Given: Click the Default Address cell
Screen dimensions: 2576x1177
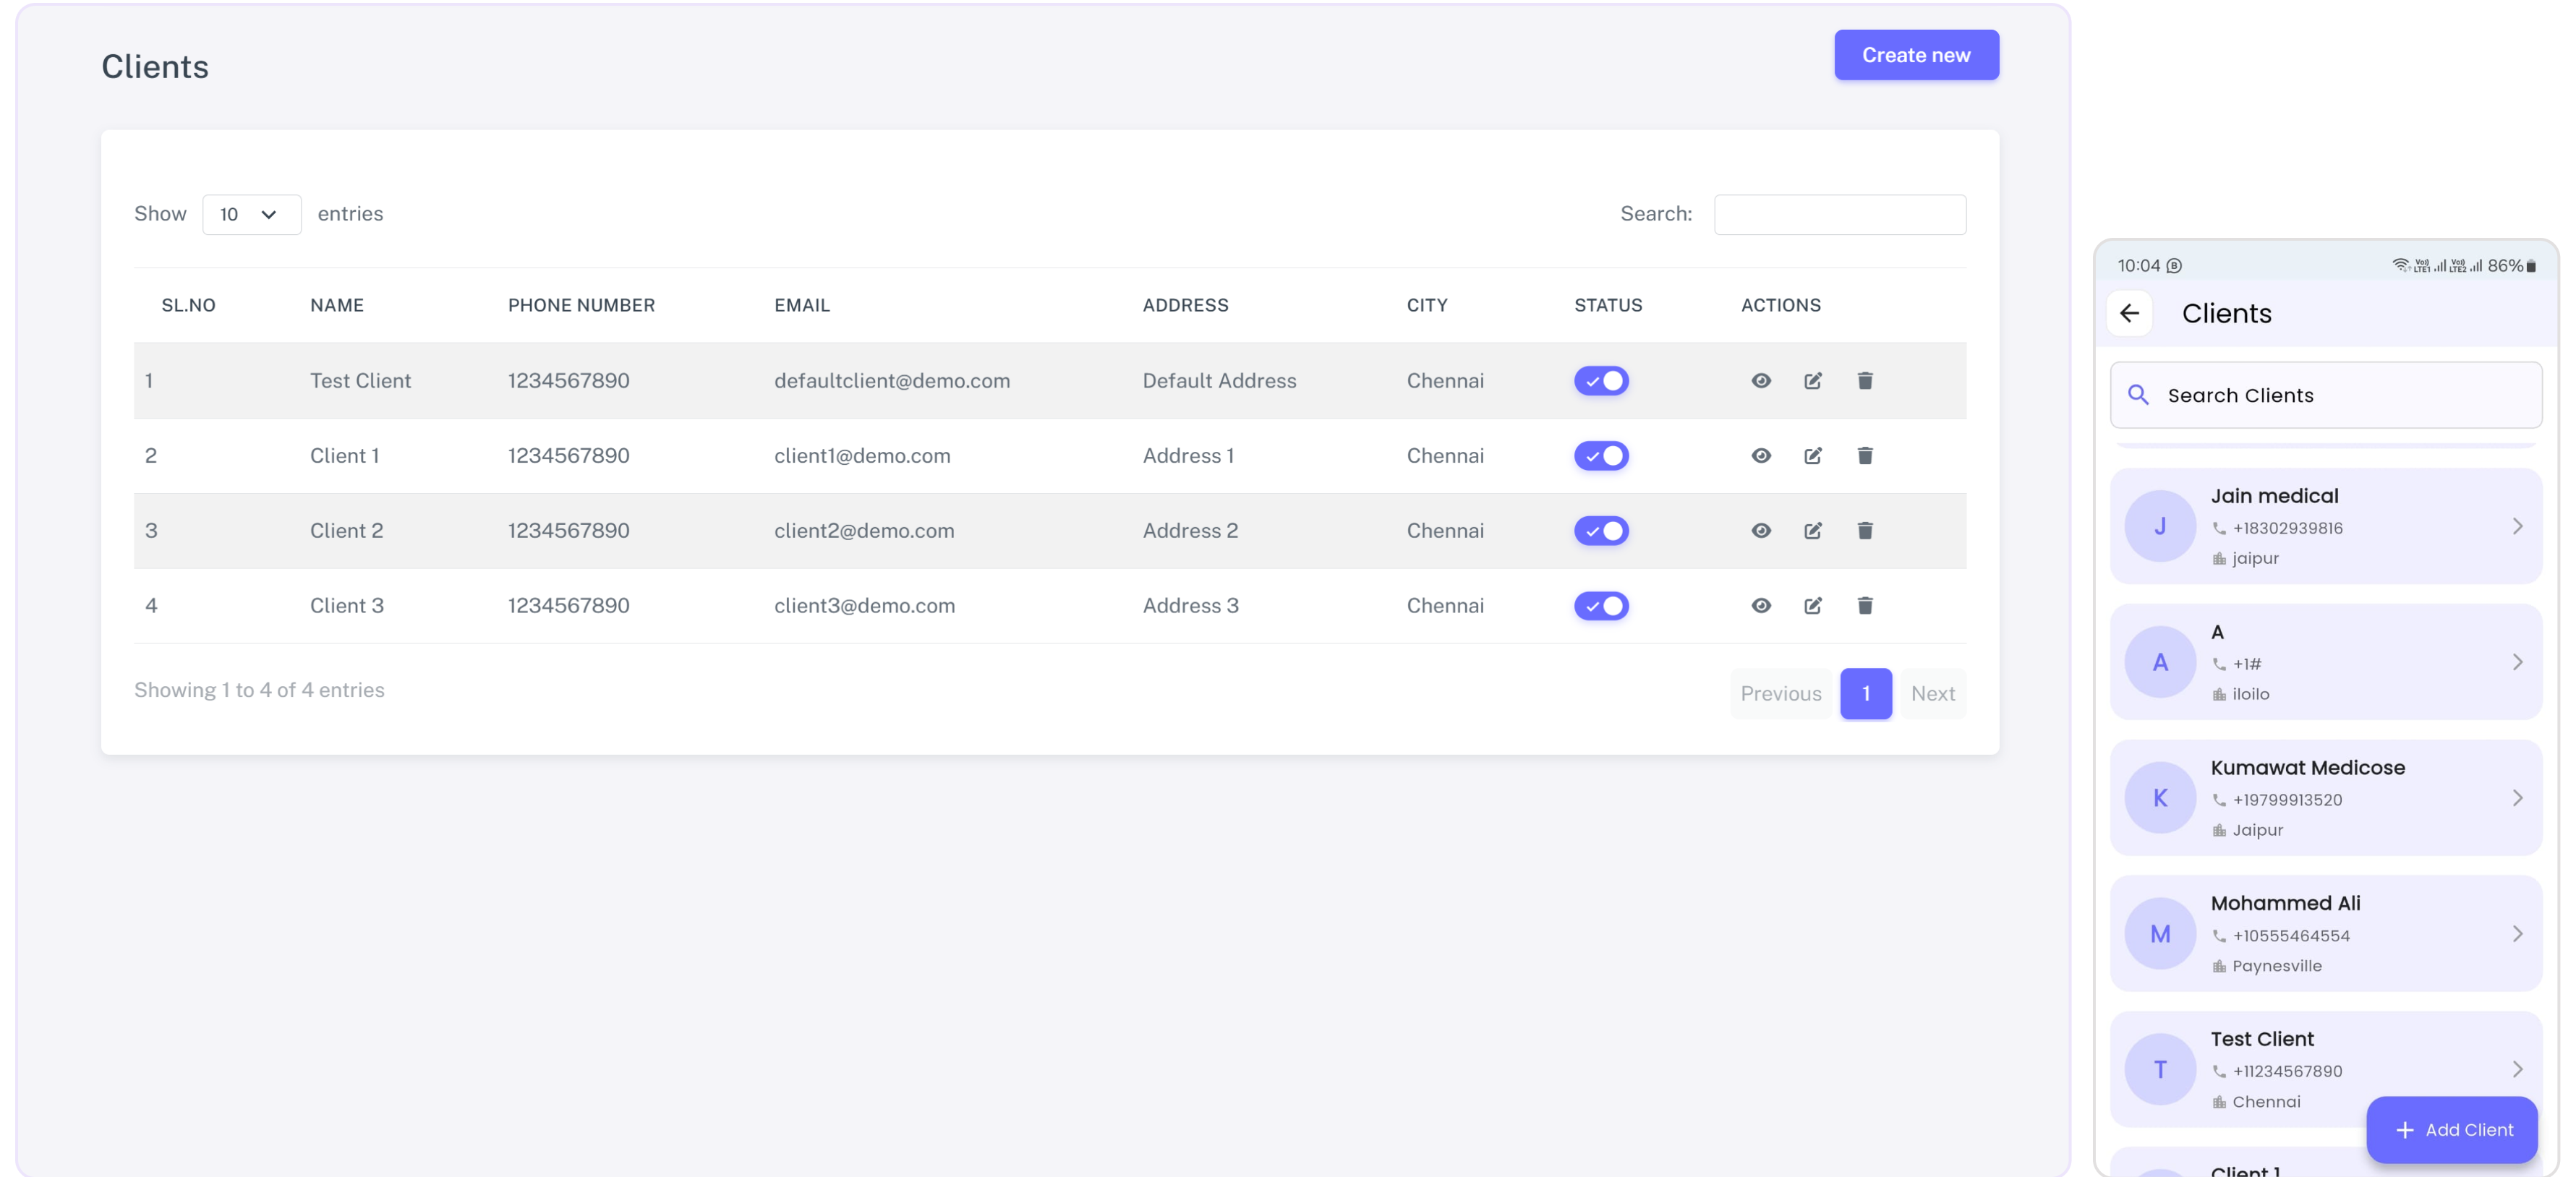Looking at the screenshot, I should (x=1219, y=380).
